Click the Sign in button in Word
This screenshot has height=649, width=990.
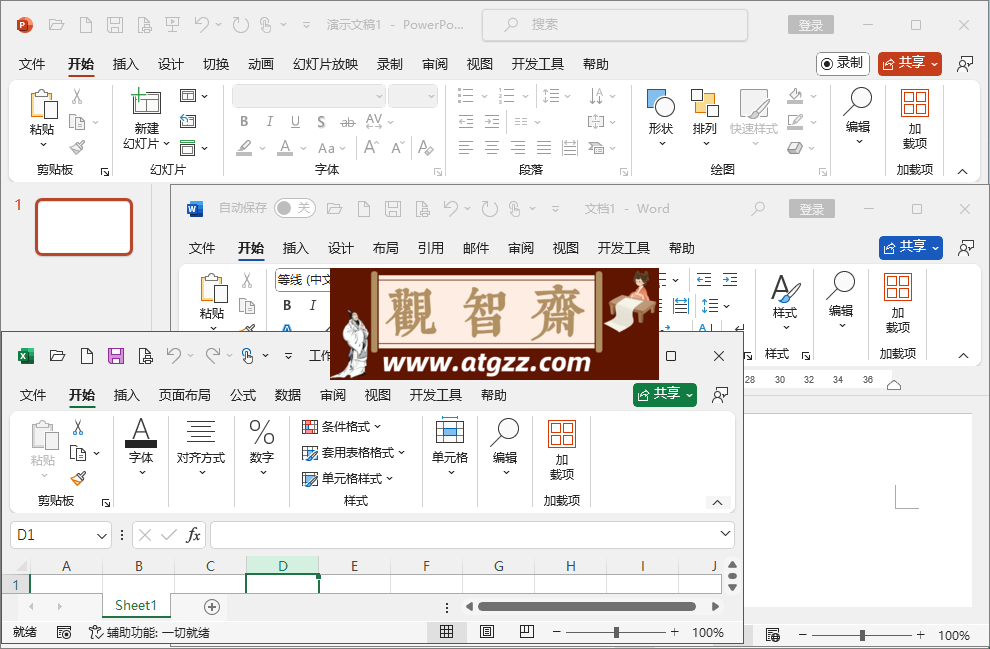811,209
